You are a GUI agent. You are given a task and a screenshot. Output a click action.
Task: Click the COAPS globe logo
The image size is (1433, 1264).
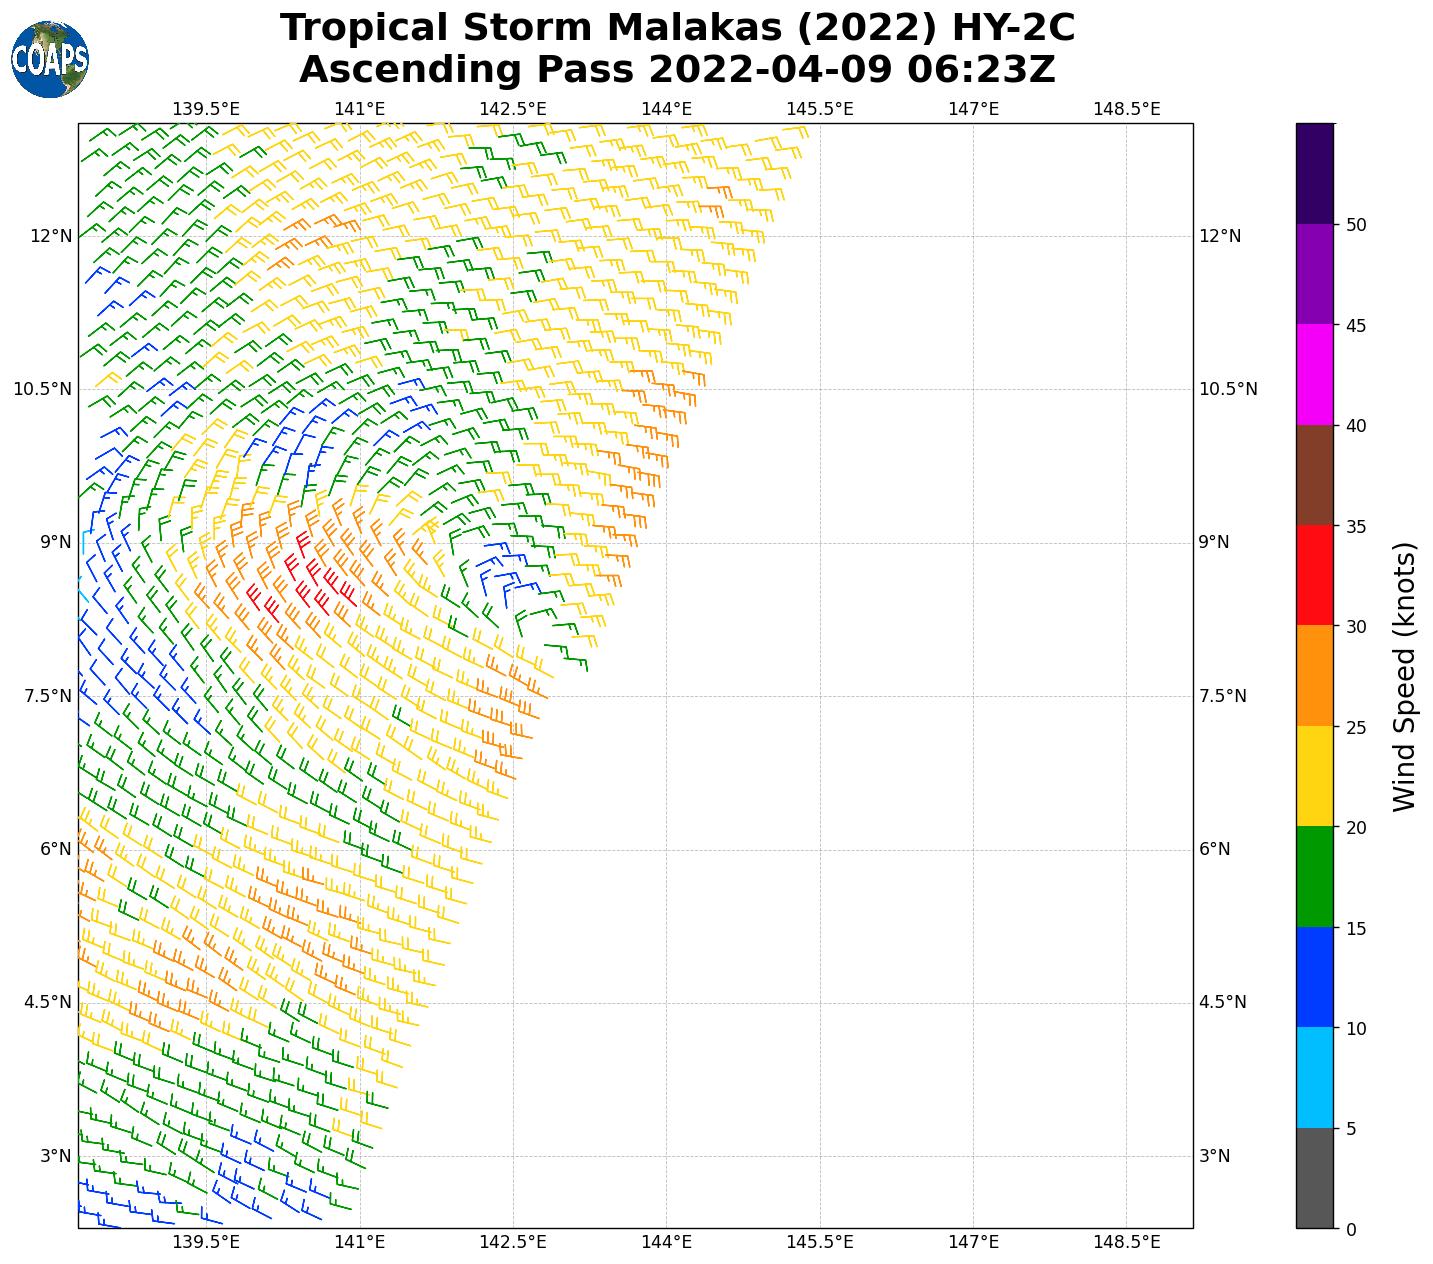tap(50, 59)
